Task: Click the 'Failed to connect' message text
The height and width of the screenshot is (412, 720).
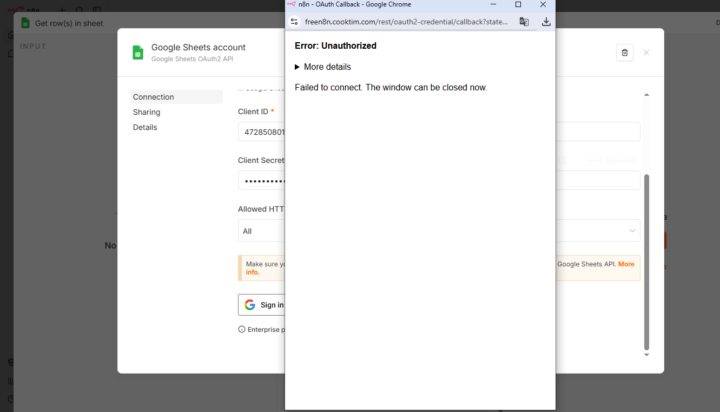Action: 391,87
